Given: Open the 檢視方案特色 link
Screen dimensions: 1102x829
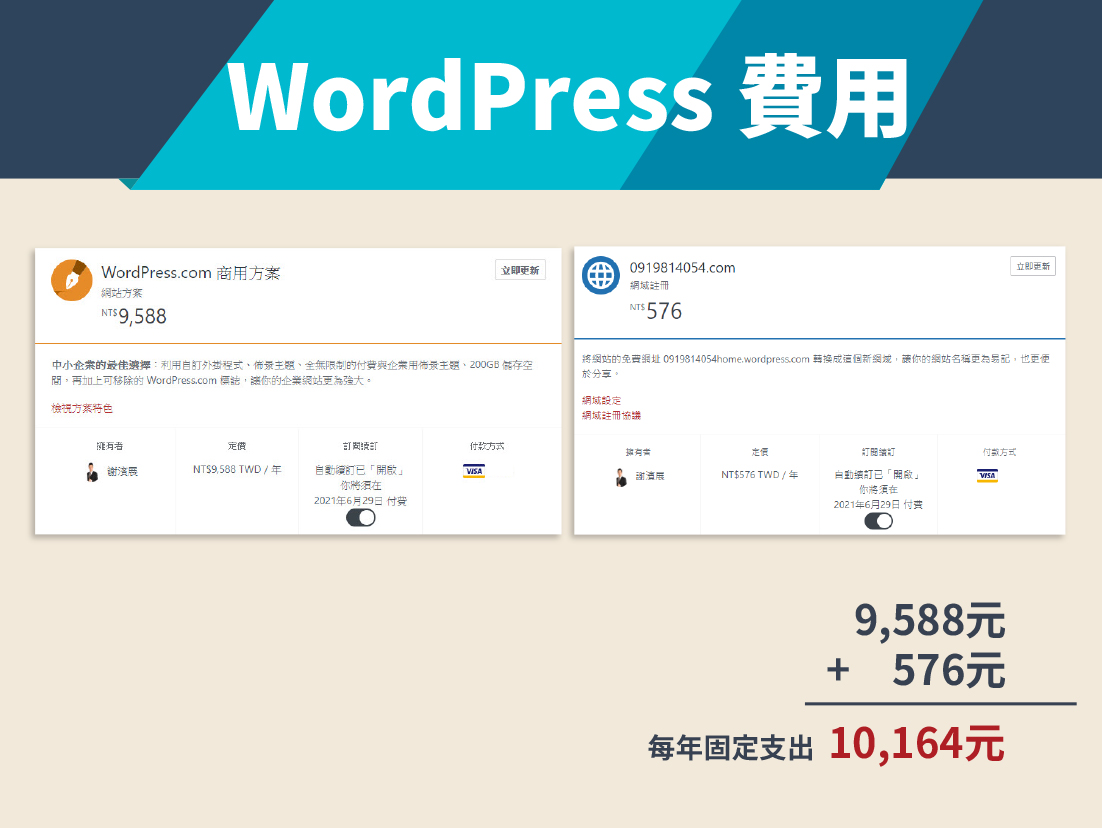Looking at the screenshot, I should 82,408.
